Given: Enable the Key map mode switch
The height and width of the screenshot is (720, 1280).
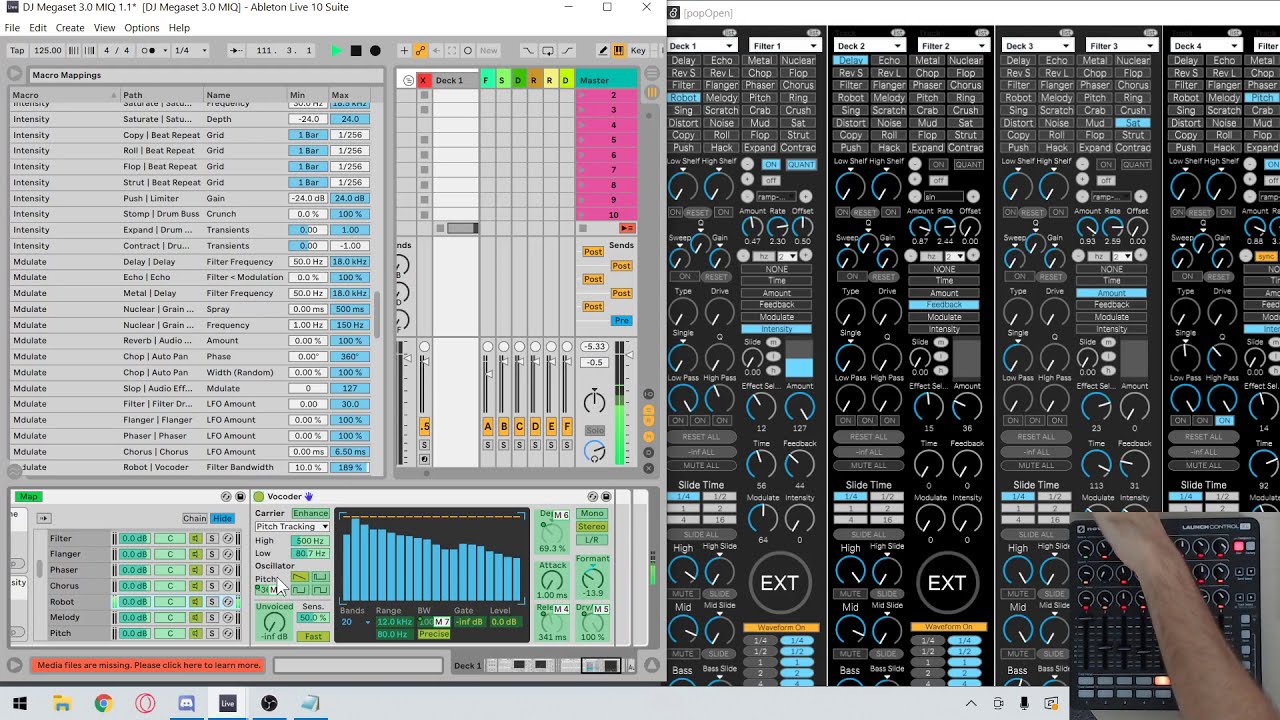Looking at the screenshot, I should click(x=638, y=50).
